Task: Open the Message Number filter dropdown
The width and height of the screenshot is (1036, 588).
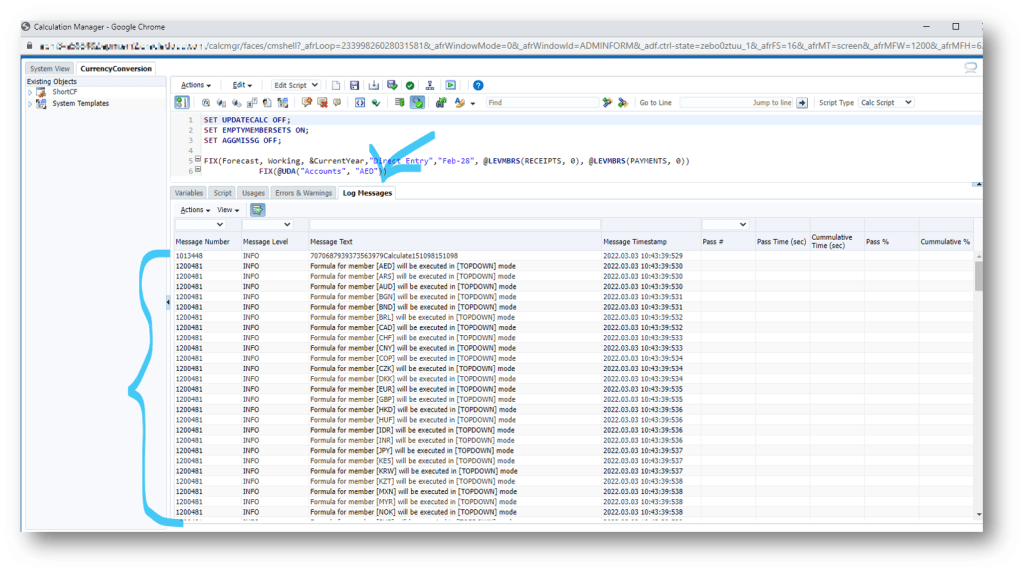Action: coord(200,225)
